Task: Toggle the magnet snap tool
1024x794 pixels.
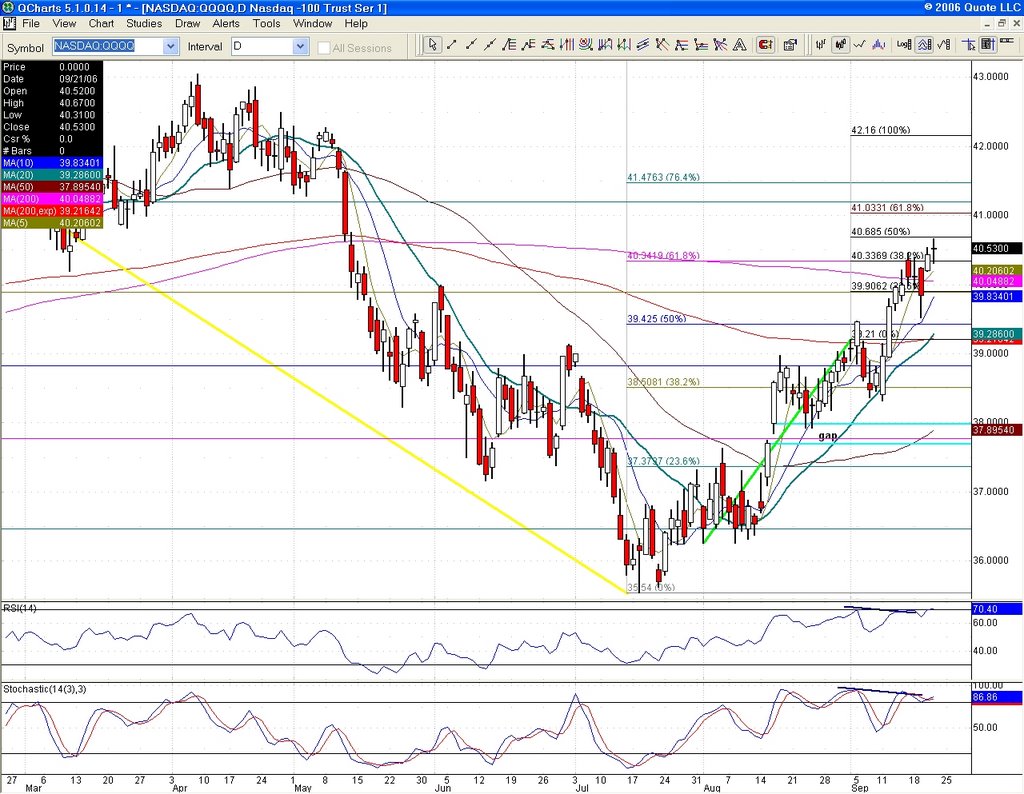Action: [x=765, y=45]
